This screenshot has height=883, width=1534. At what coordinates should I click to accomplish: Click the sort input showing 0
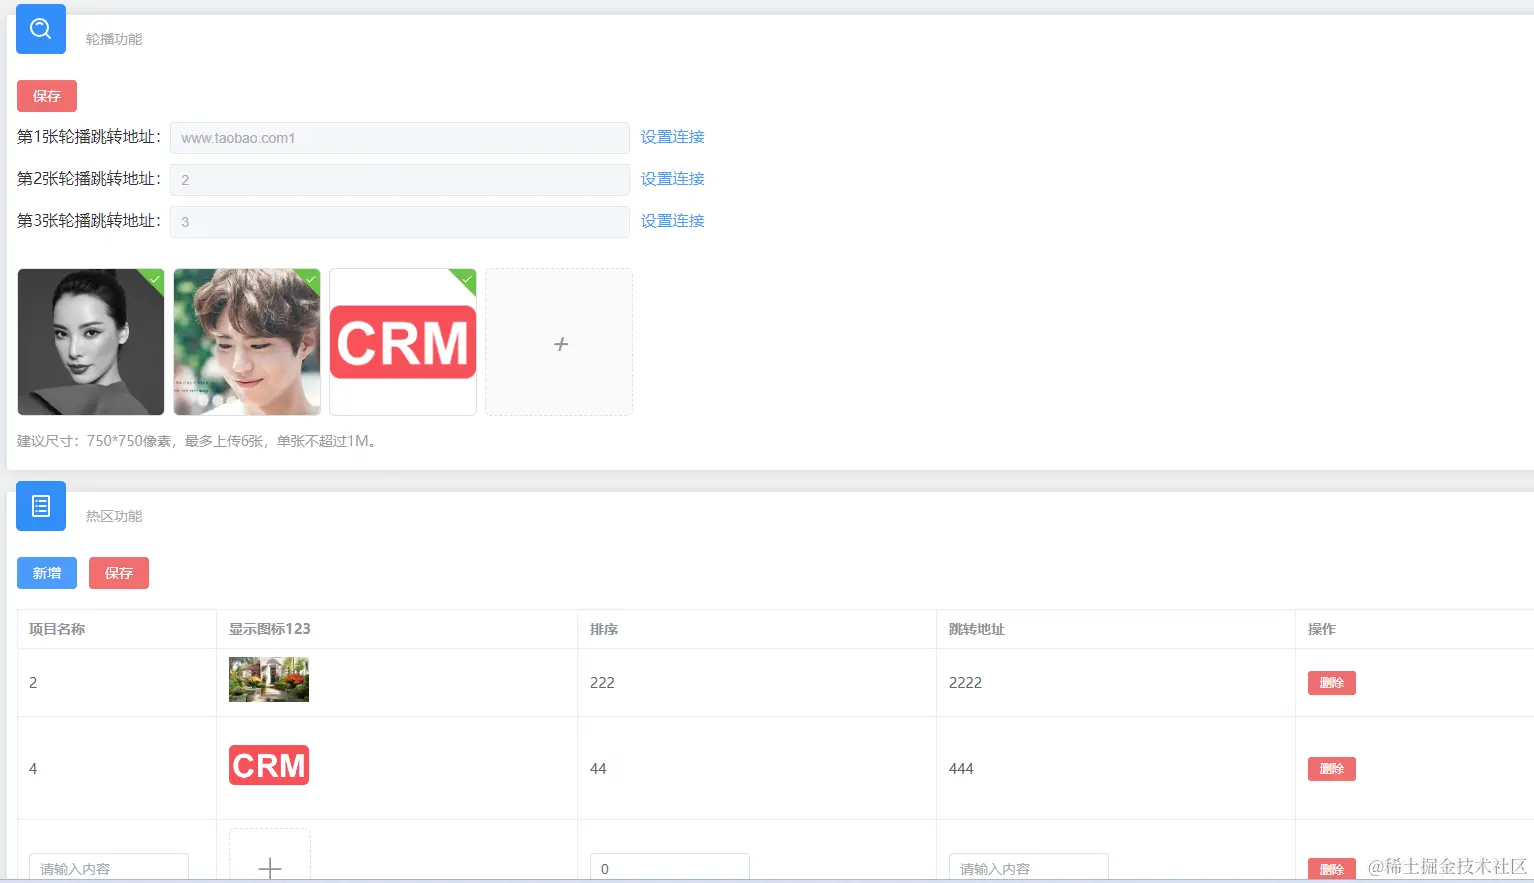[x=670, y=868]
